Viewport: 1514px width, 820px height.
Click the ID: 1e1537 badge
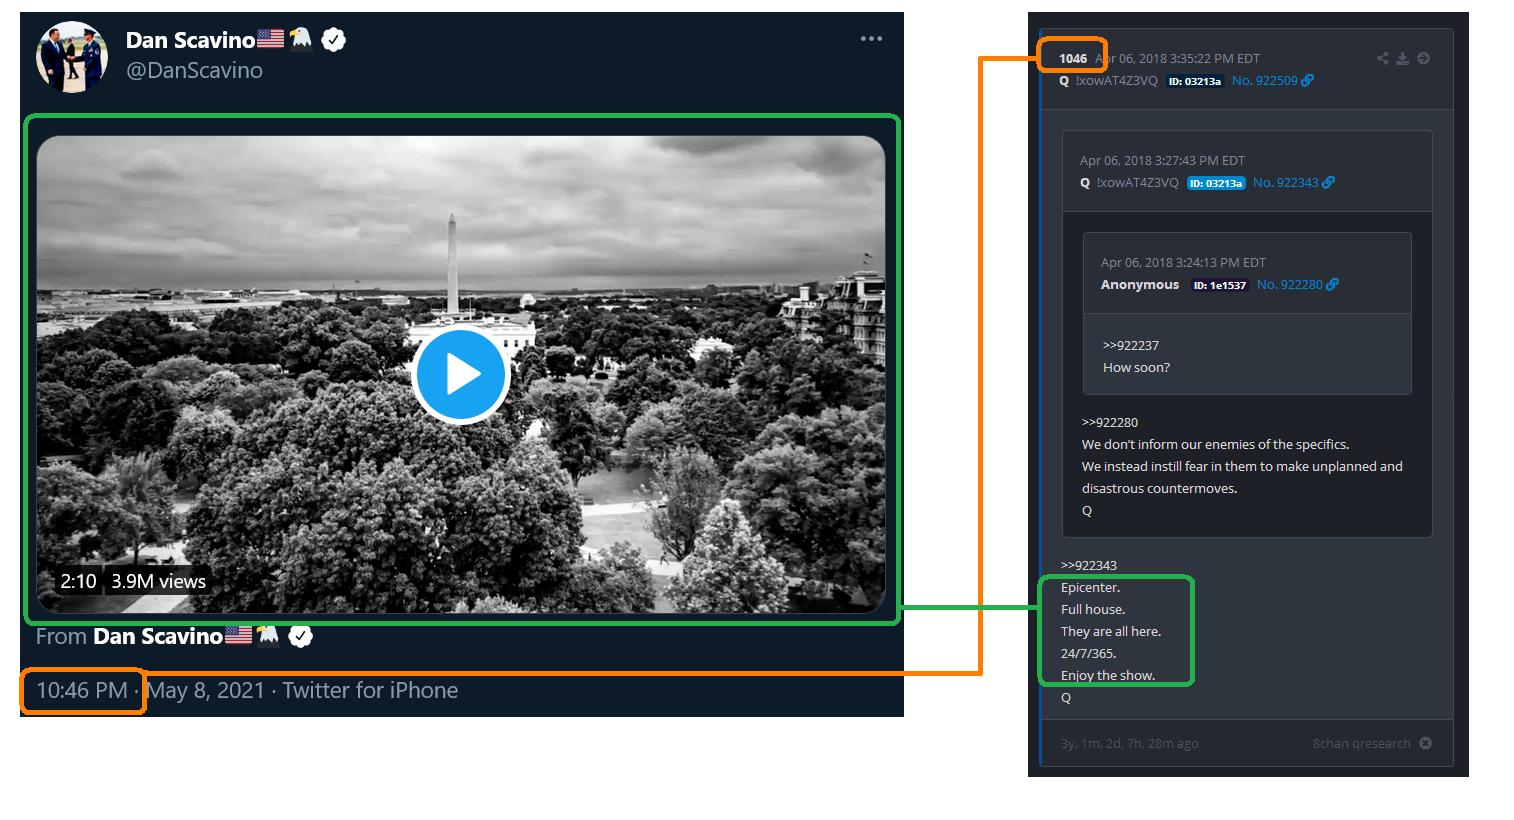point(1220,285)
